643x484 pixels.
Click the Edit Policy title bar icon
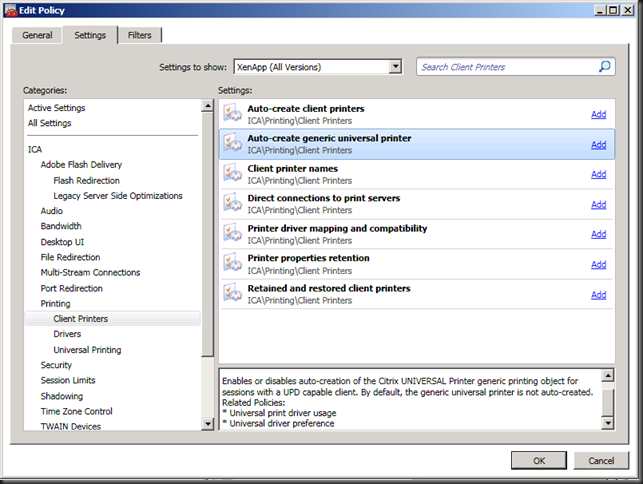pos(11,10)
